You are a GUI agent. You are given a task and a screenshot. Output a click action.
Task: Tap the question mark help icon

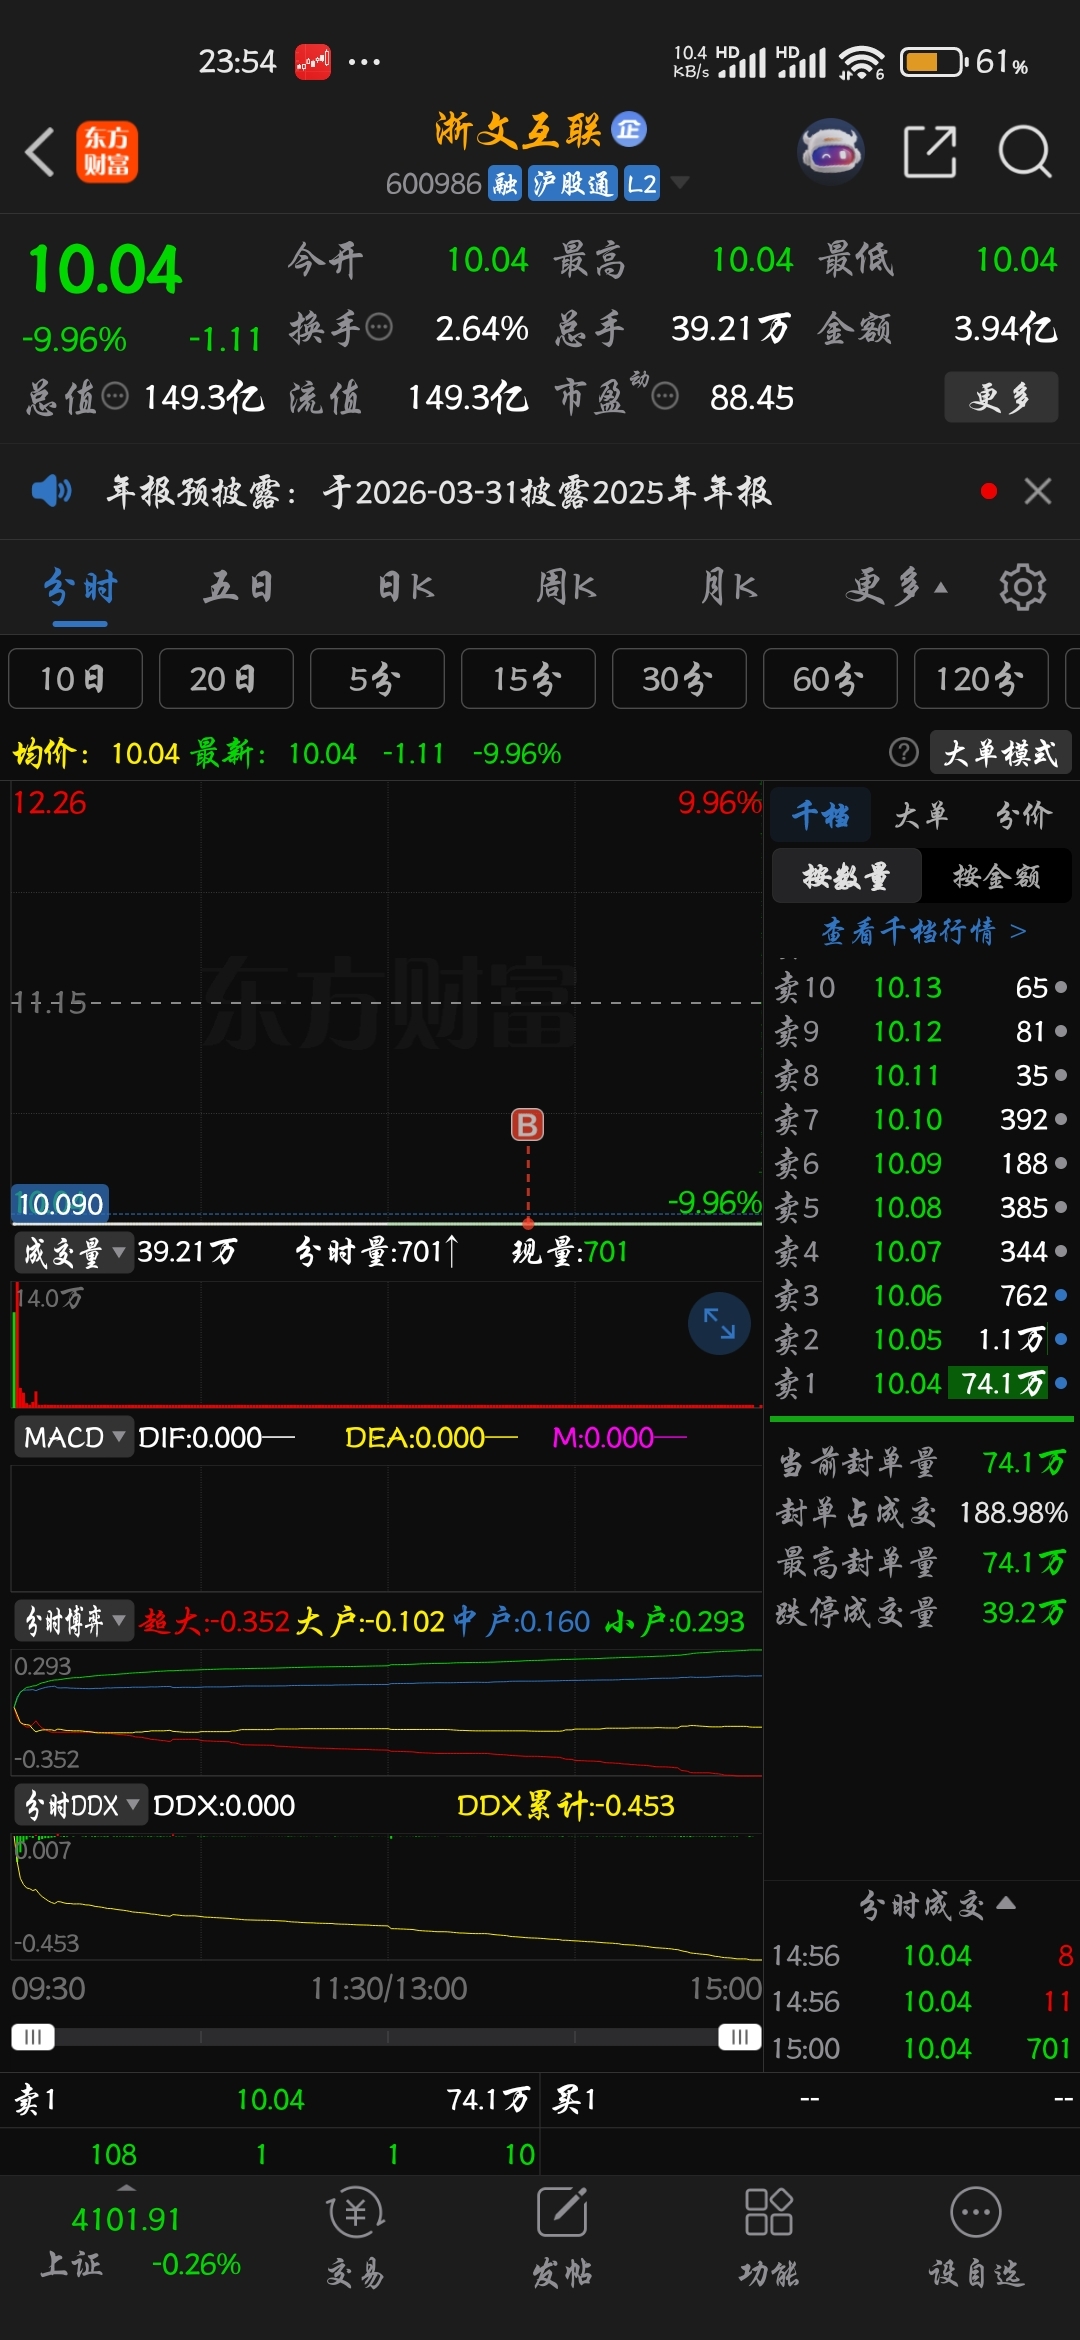coord(903,752)
